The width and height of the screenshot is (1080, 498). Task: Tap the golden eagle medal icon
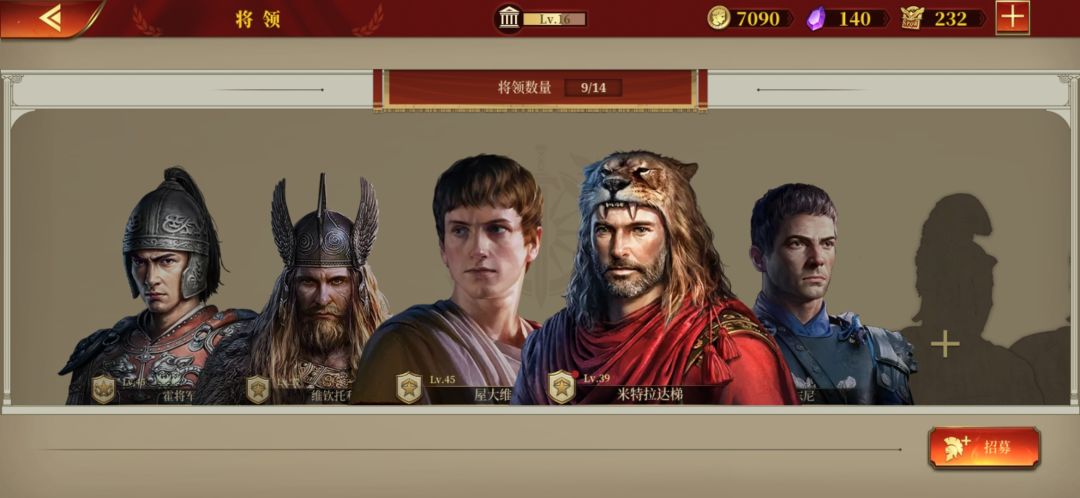[x=912, y=18]
